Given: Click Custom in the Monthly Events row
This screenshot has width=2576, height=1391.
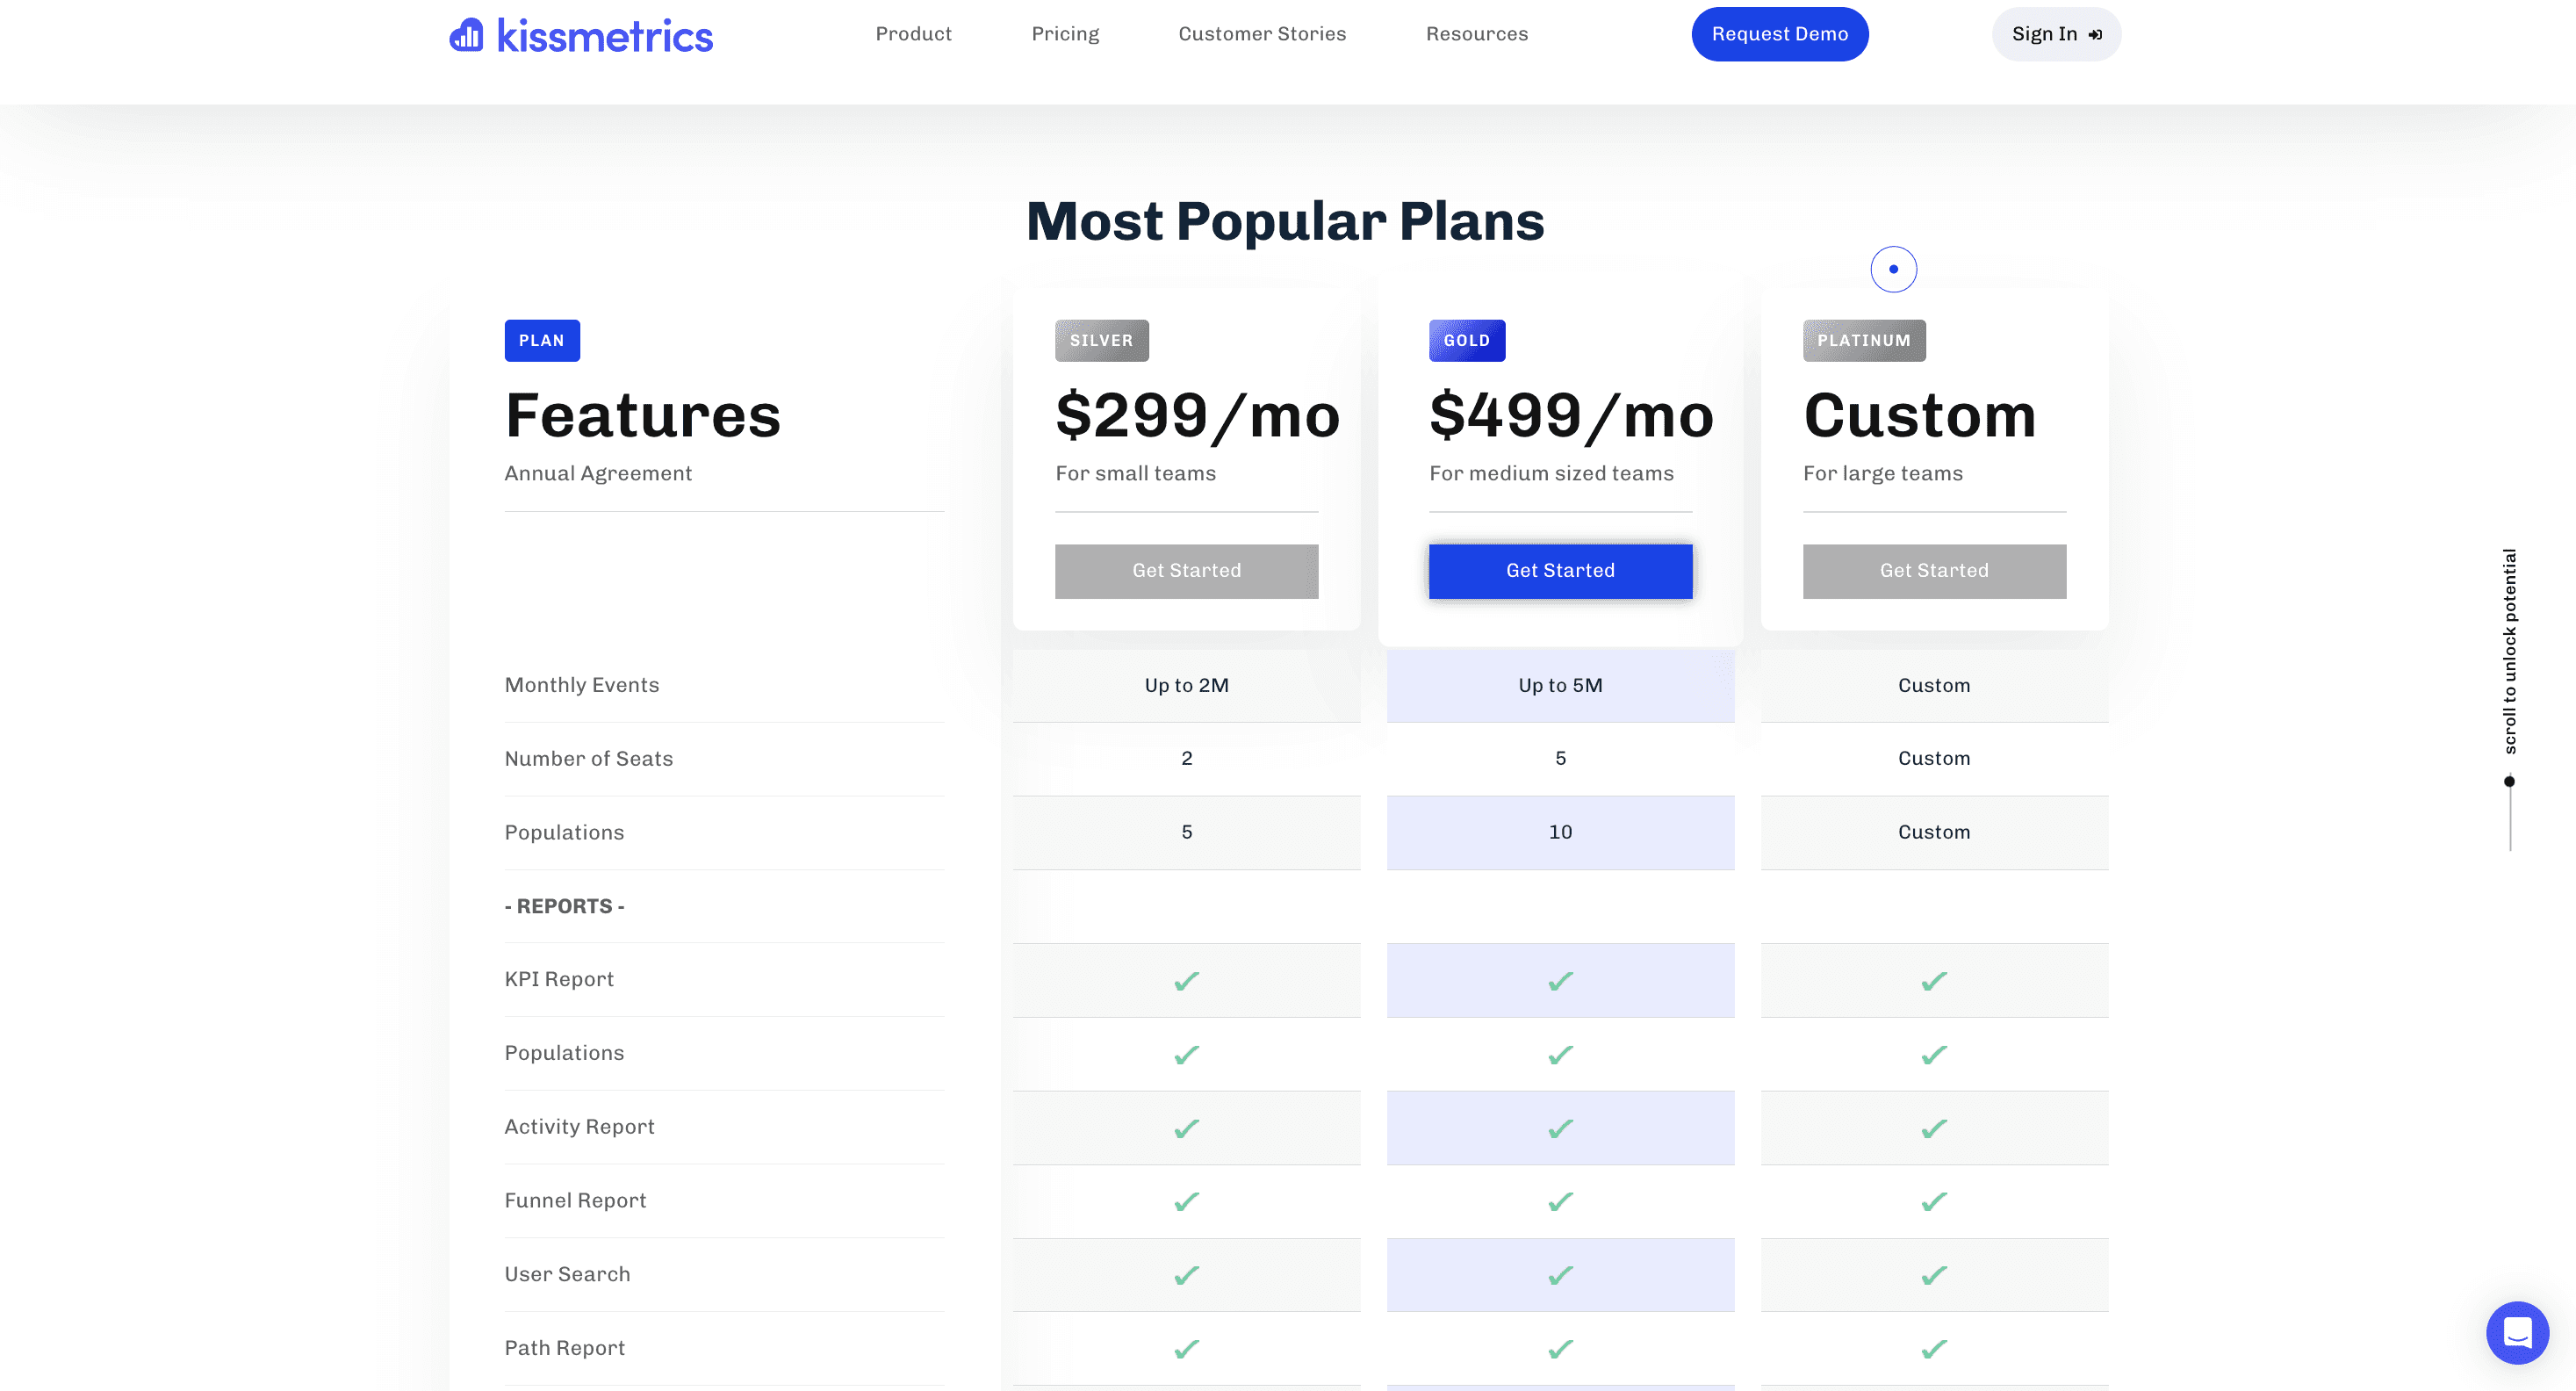Looking at the screenshot, I should click(1934, 685).
